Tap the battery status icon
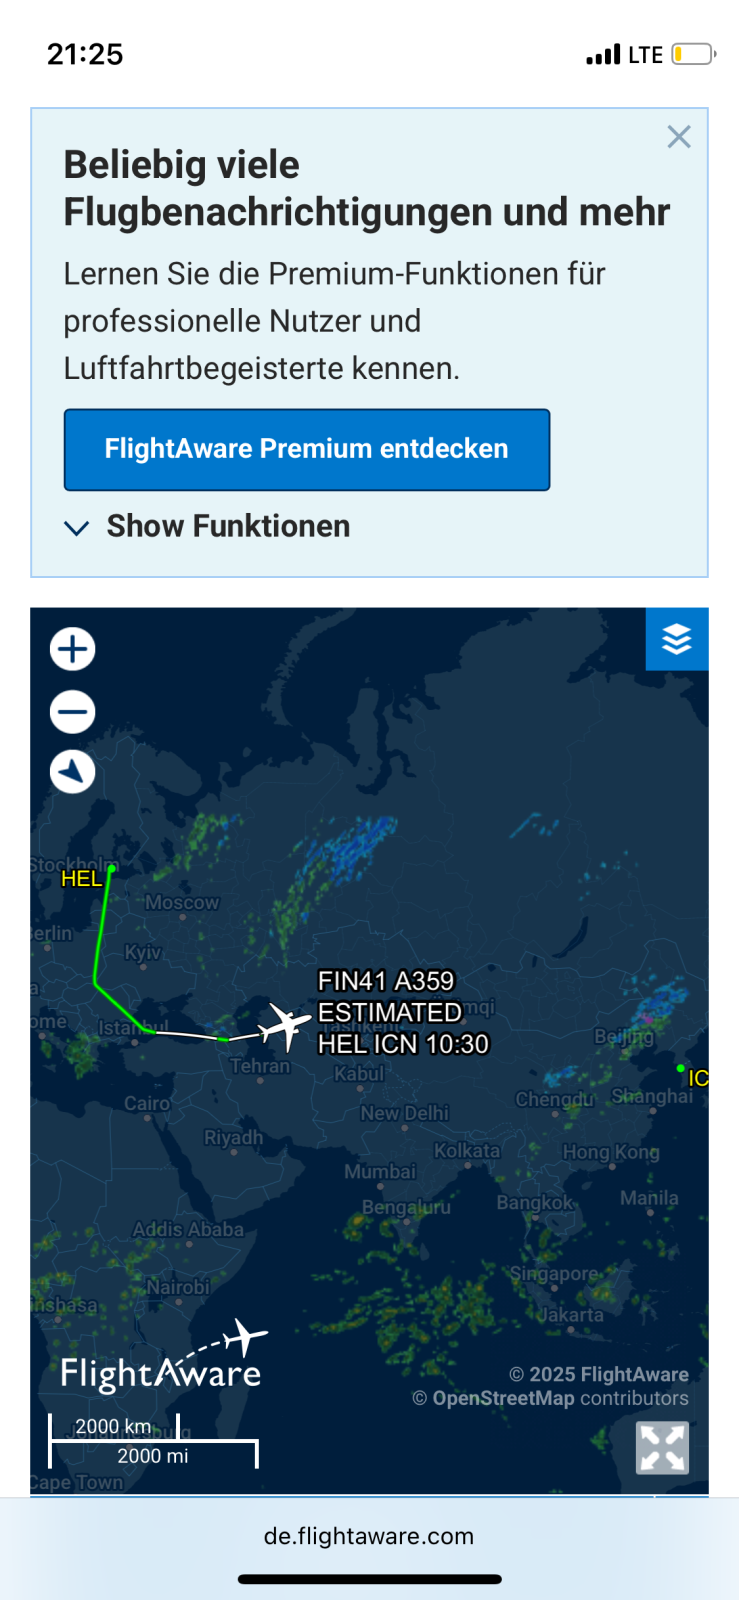This screenshot has width=739, height=1600. [692, 54]
